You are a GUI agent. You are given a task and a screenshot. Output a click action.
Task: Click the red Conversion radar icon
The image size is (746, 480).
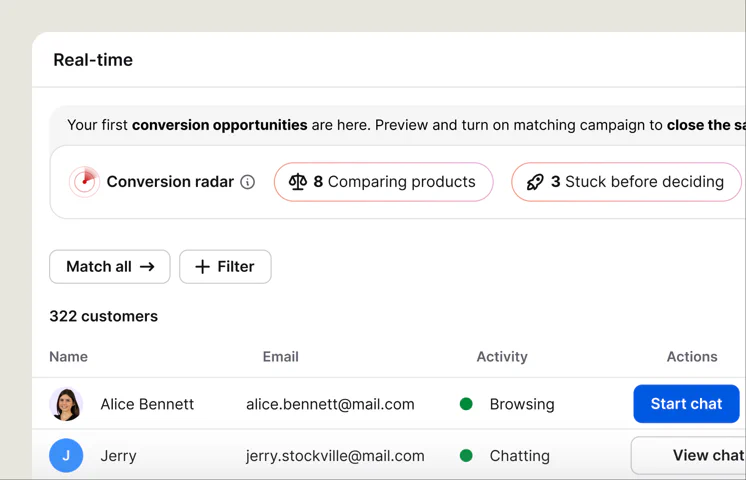(84, 182)
